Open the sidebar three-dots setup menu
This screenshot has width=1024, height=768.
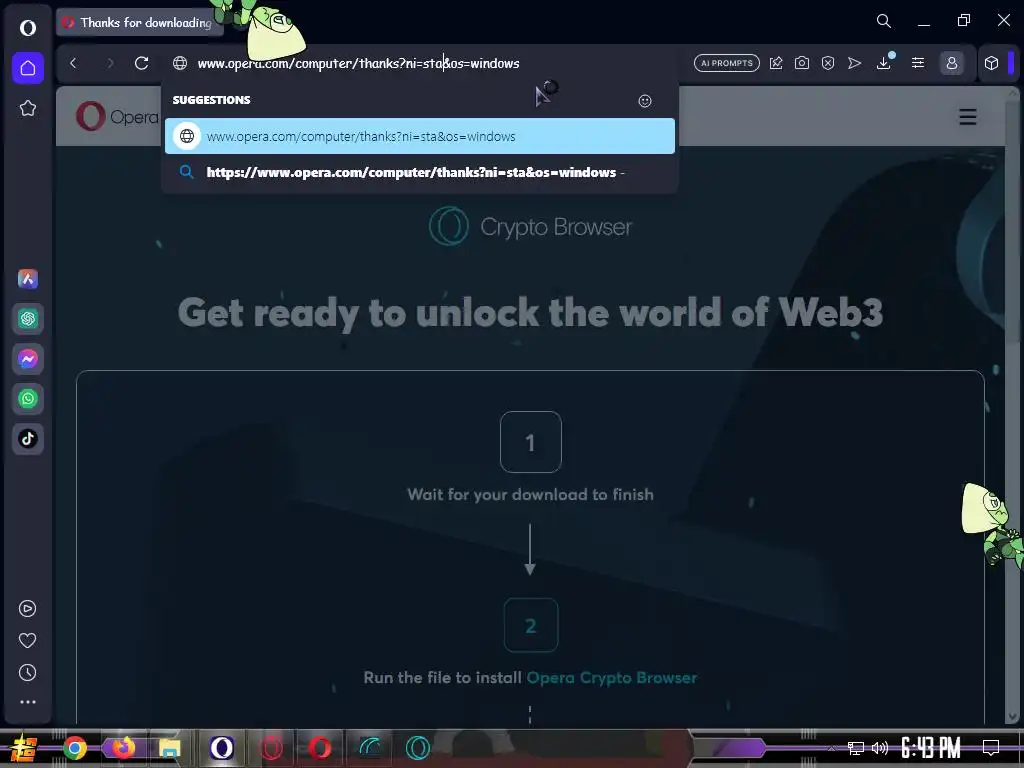tap(27, 702)
